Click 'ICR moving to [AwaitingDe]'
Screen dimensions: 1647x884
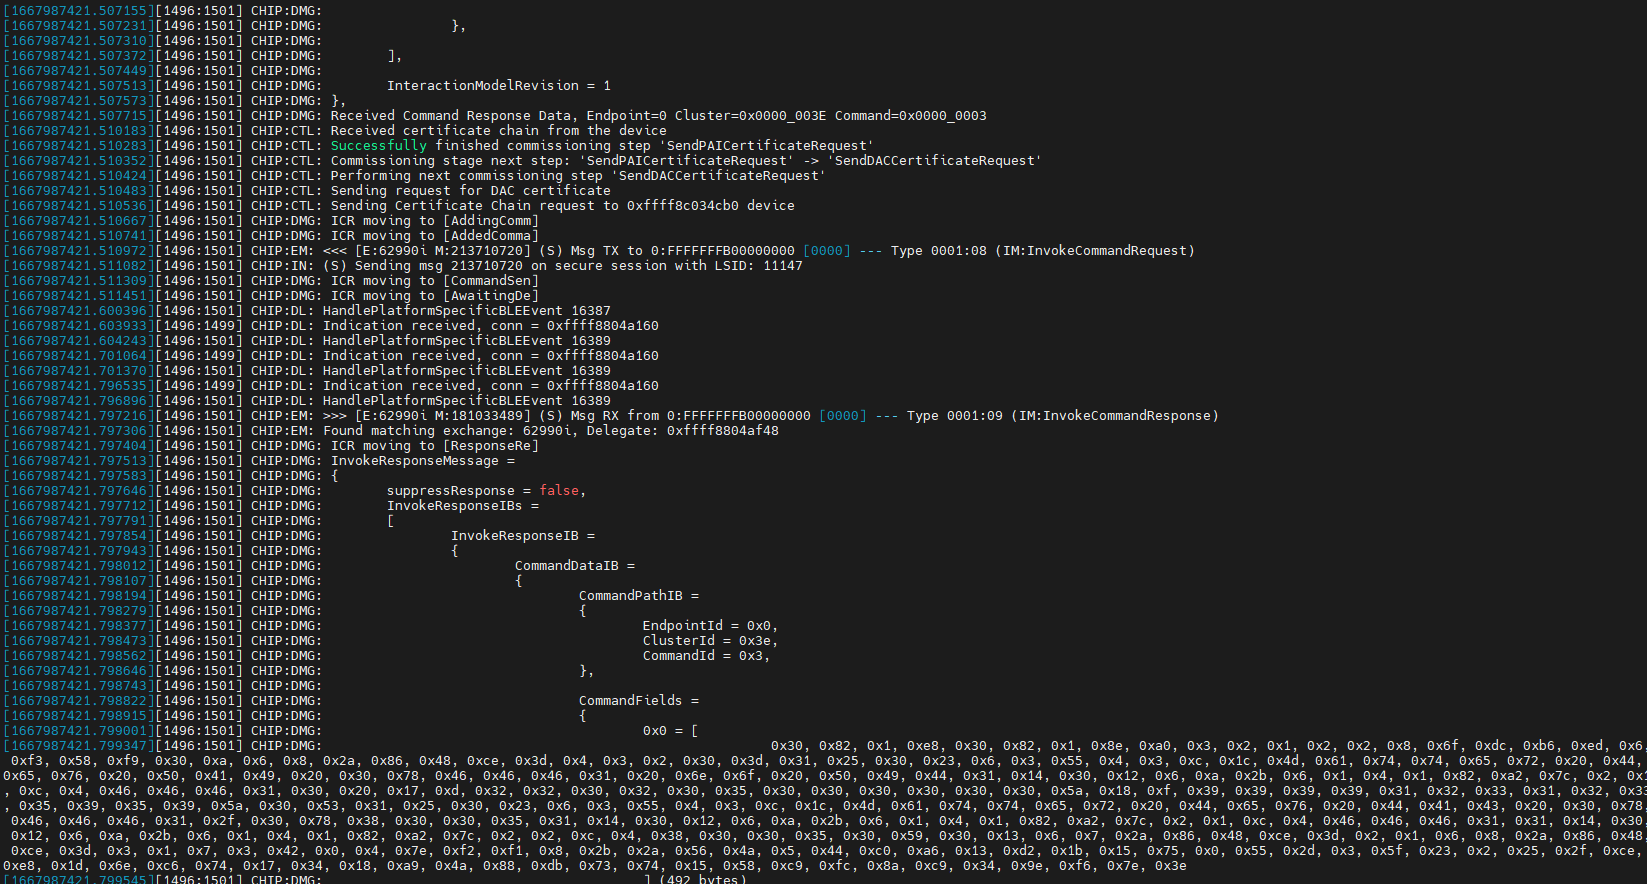click(x=435, y=296)
